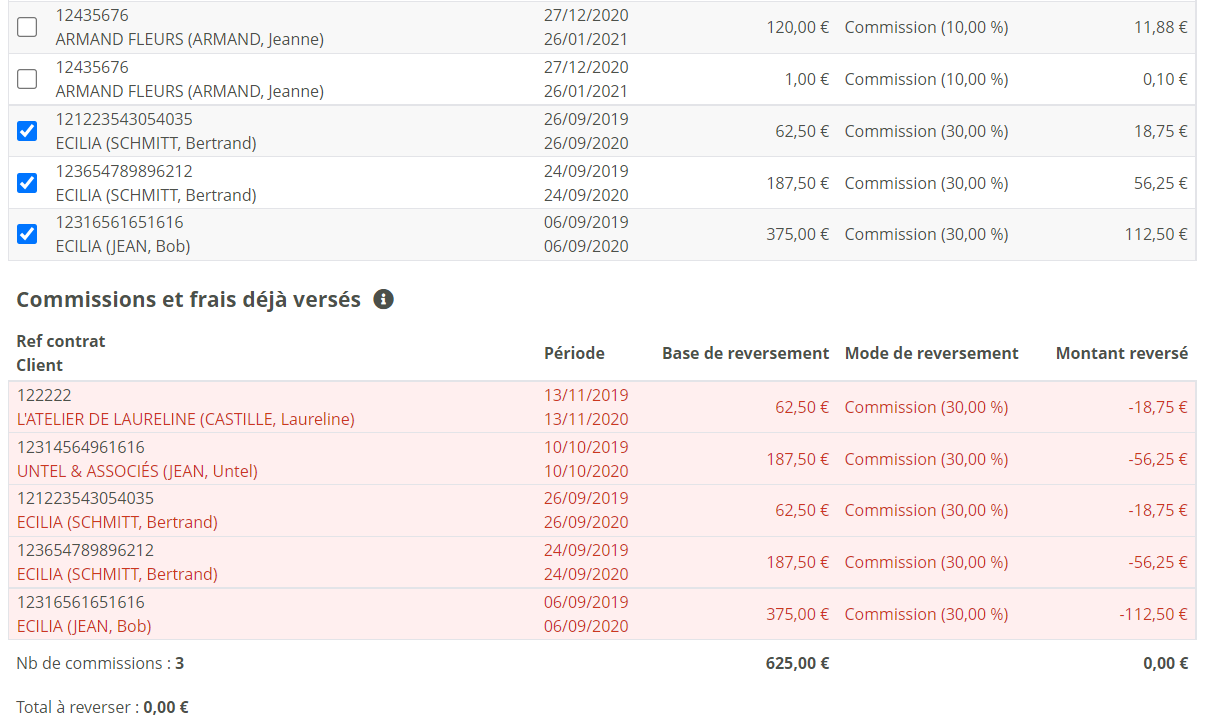Click the 11,88 € commission amount
The image size is (1206, 724).
(x=1160, y=28)
